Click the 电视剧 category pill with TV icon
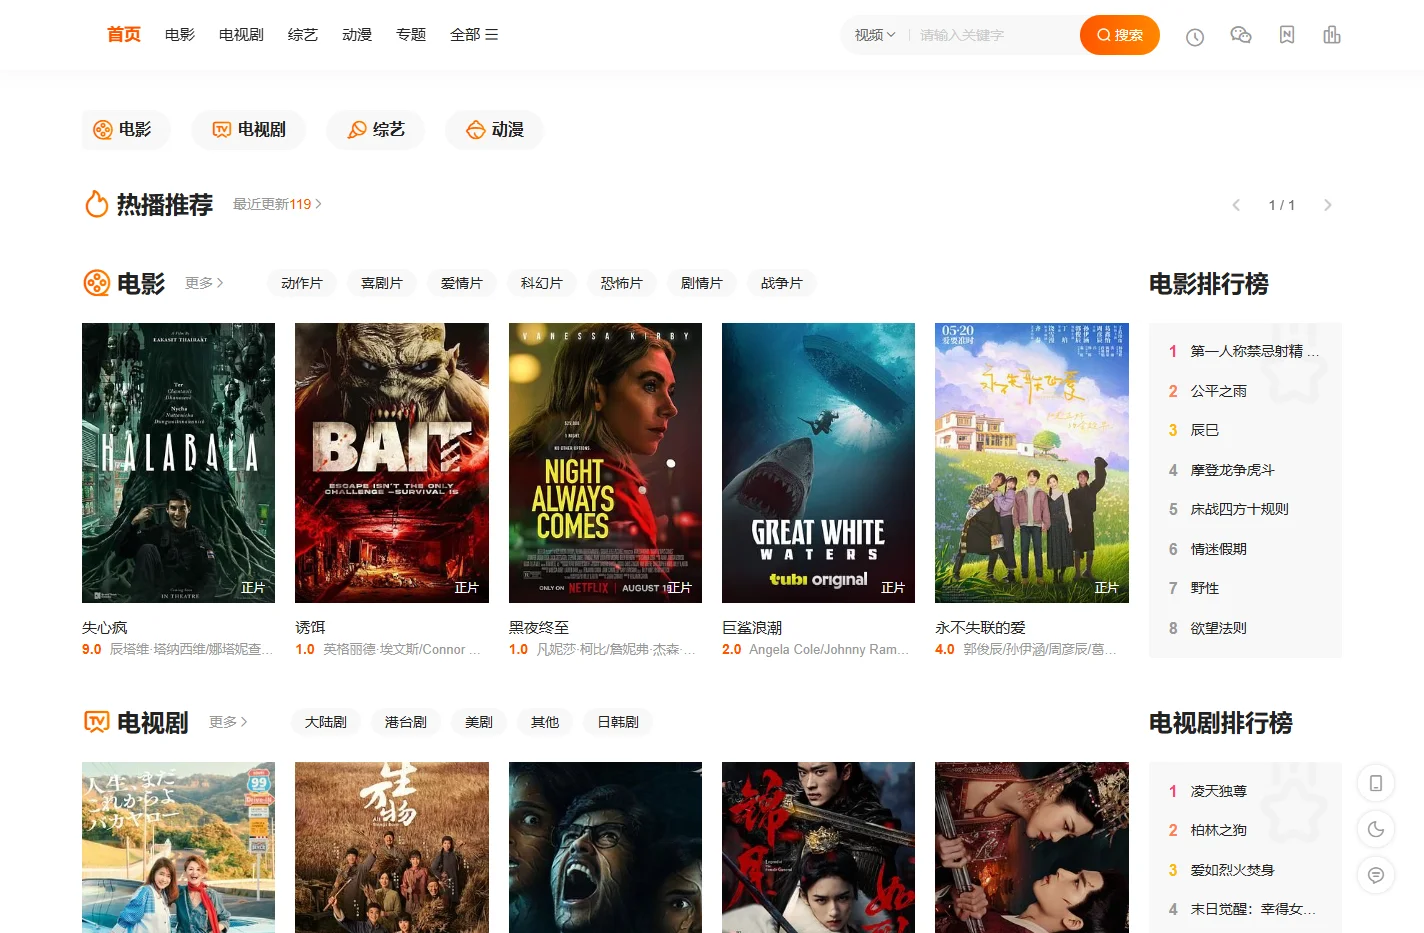The width and height of the screenshot is (1424, 933). coord(249,130)
